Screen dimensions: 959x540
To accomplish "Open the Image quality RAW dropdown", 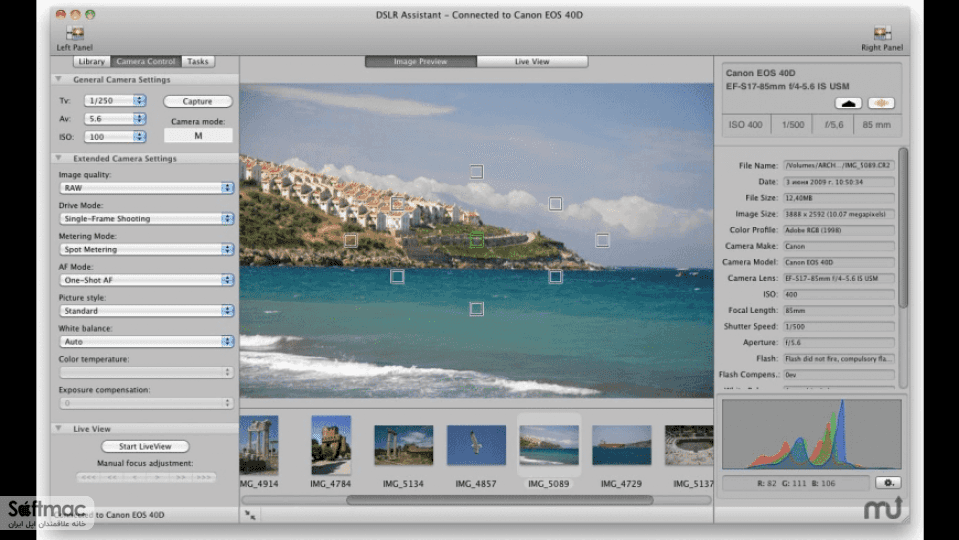I will point(146,188).
